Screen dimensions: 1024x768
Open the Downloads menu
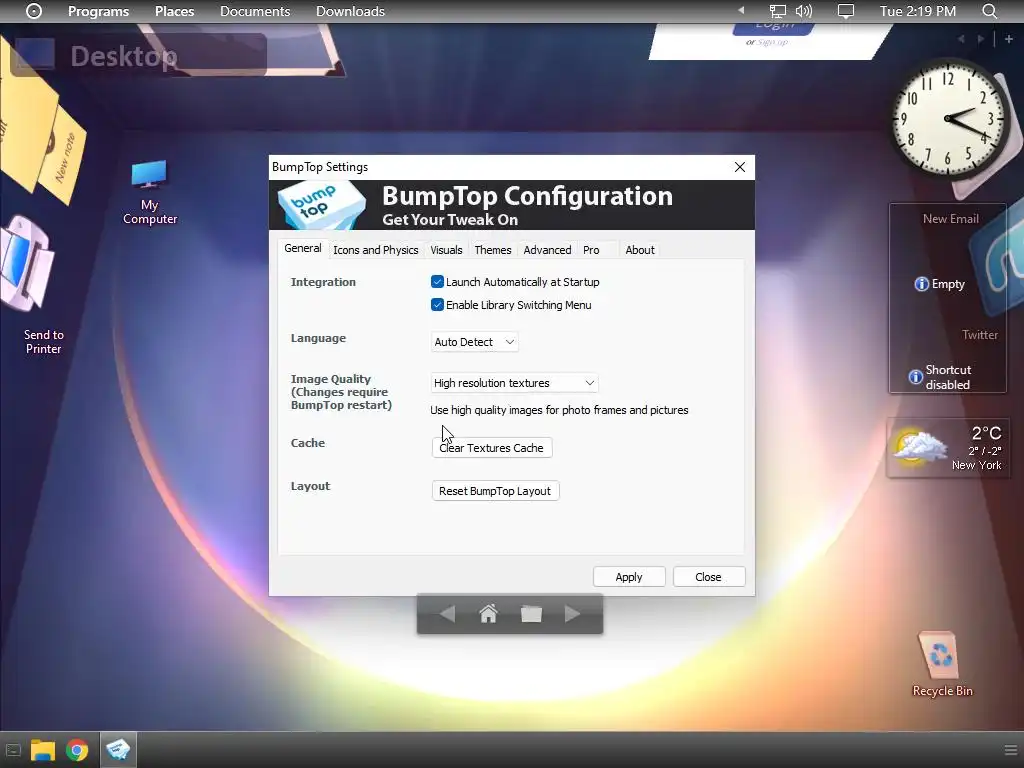coord(350,11)
